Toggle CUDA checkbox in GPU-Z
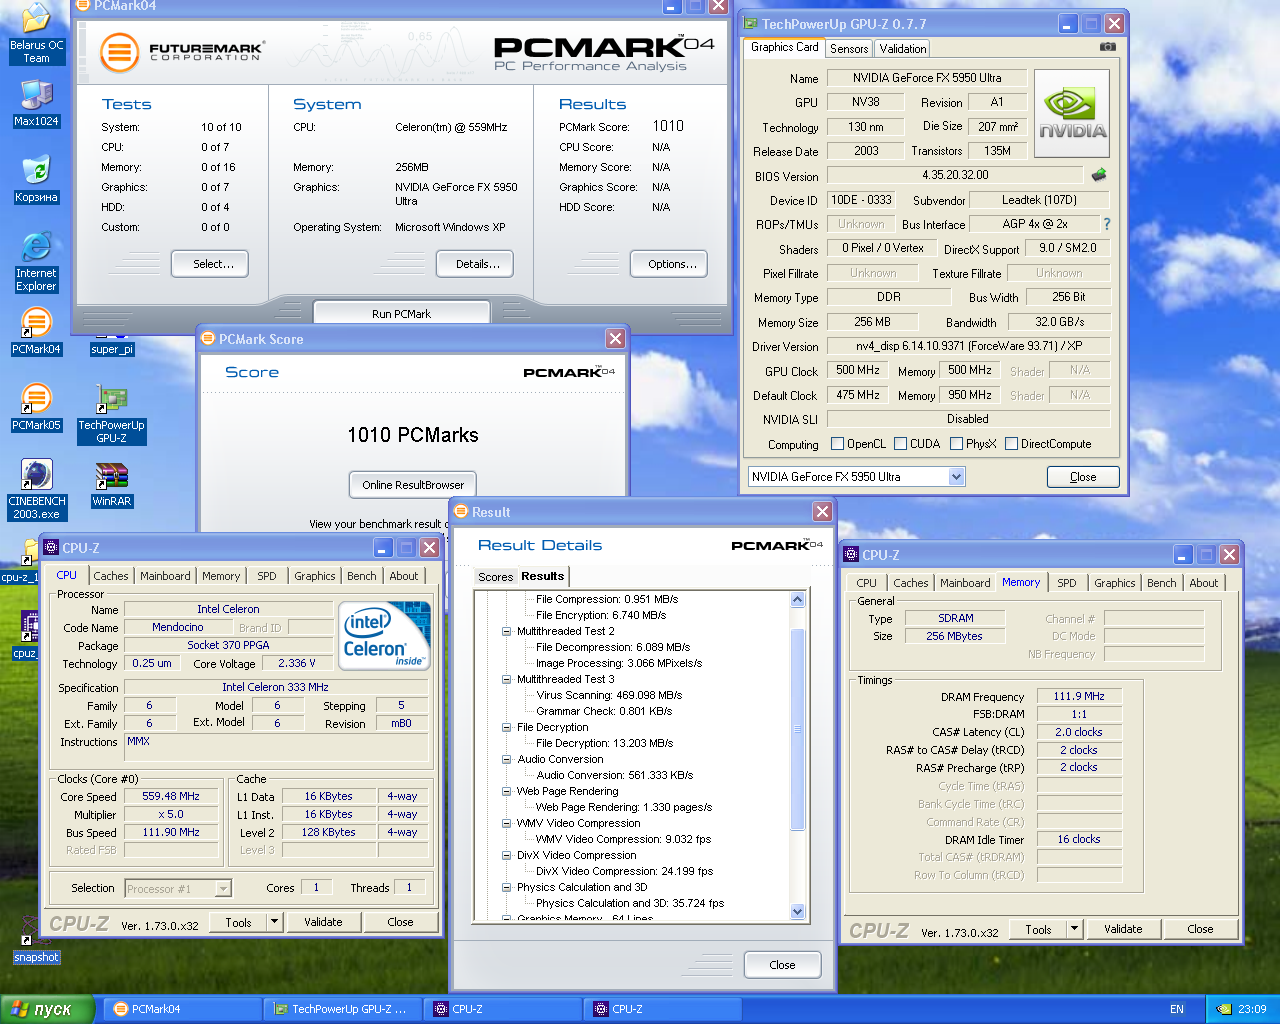 pyautogui.click(x=901, y=443)
